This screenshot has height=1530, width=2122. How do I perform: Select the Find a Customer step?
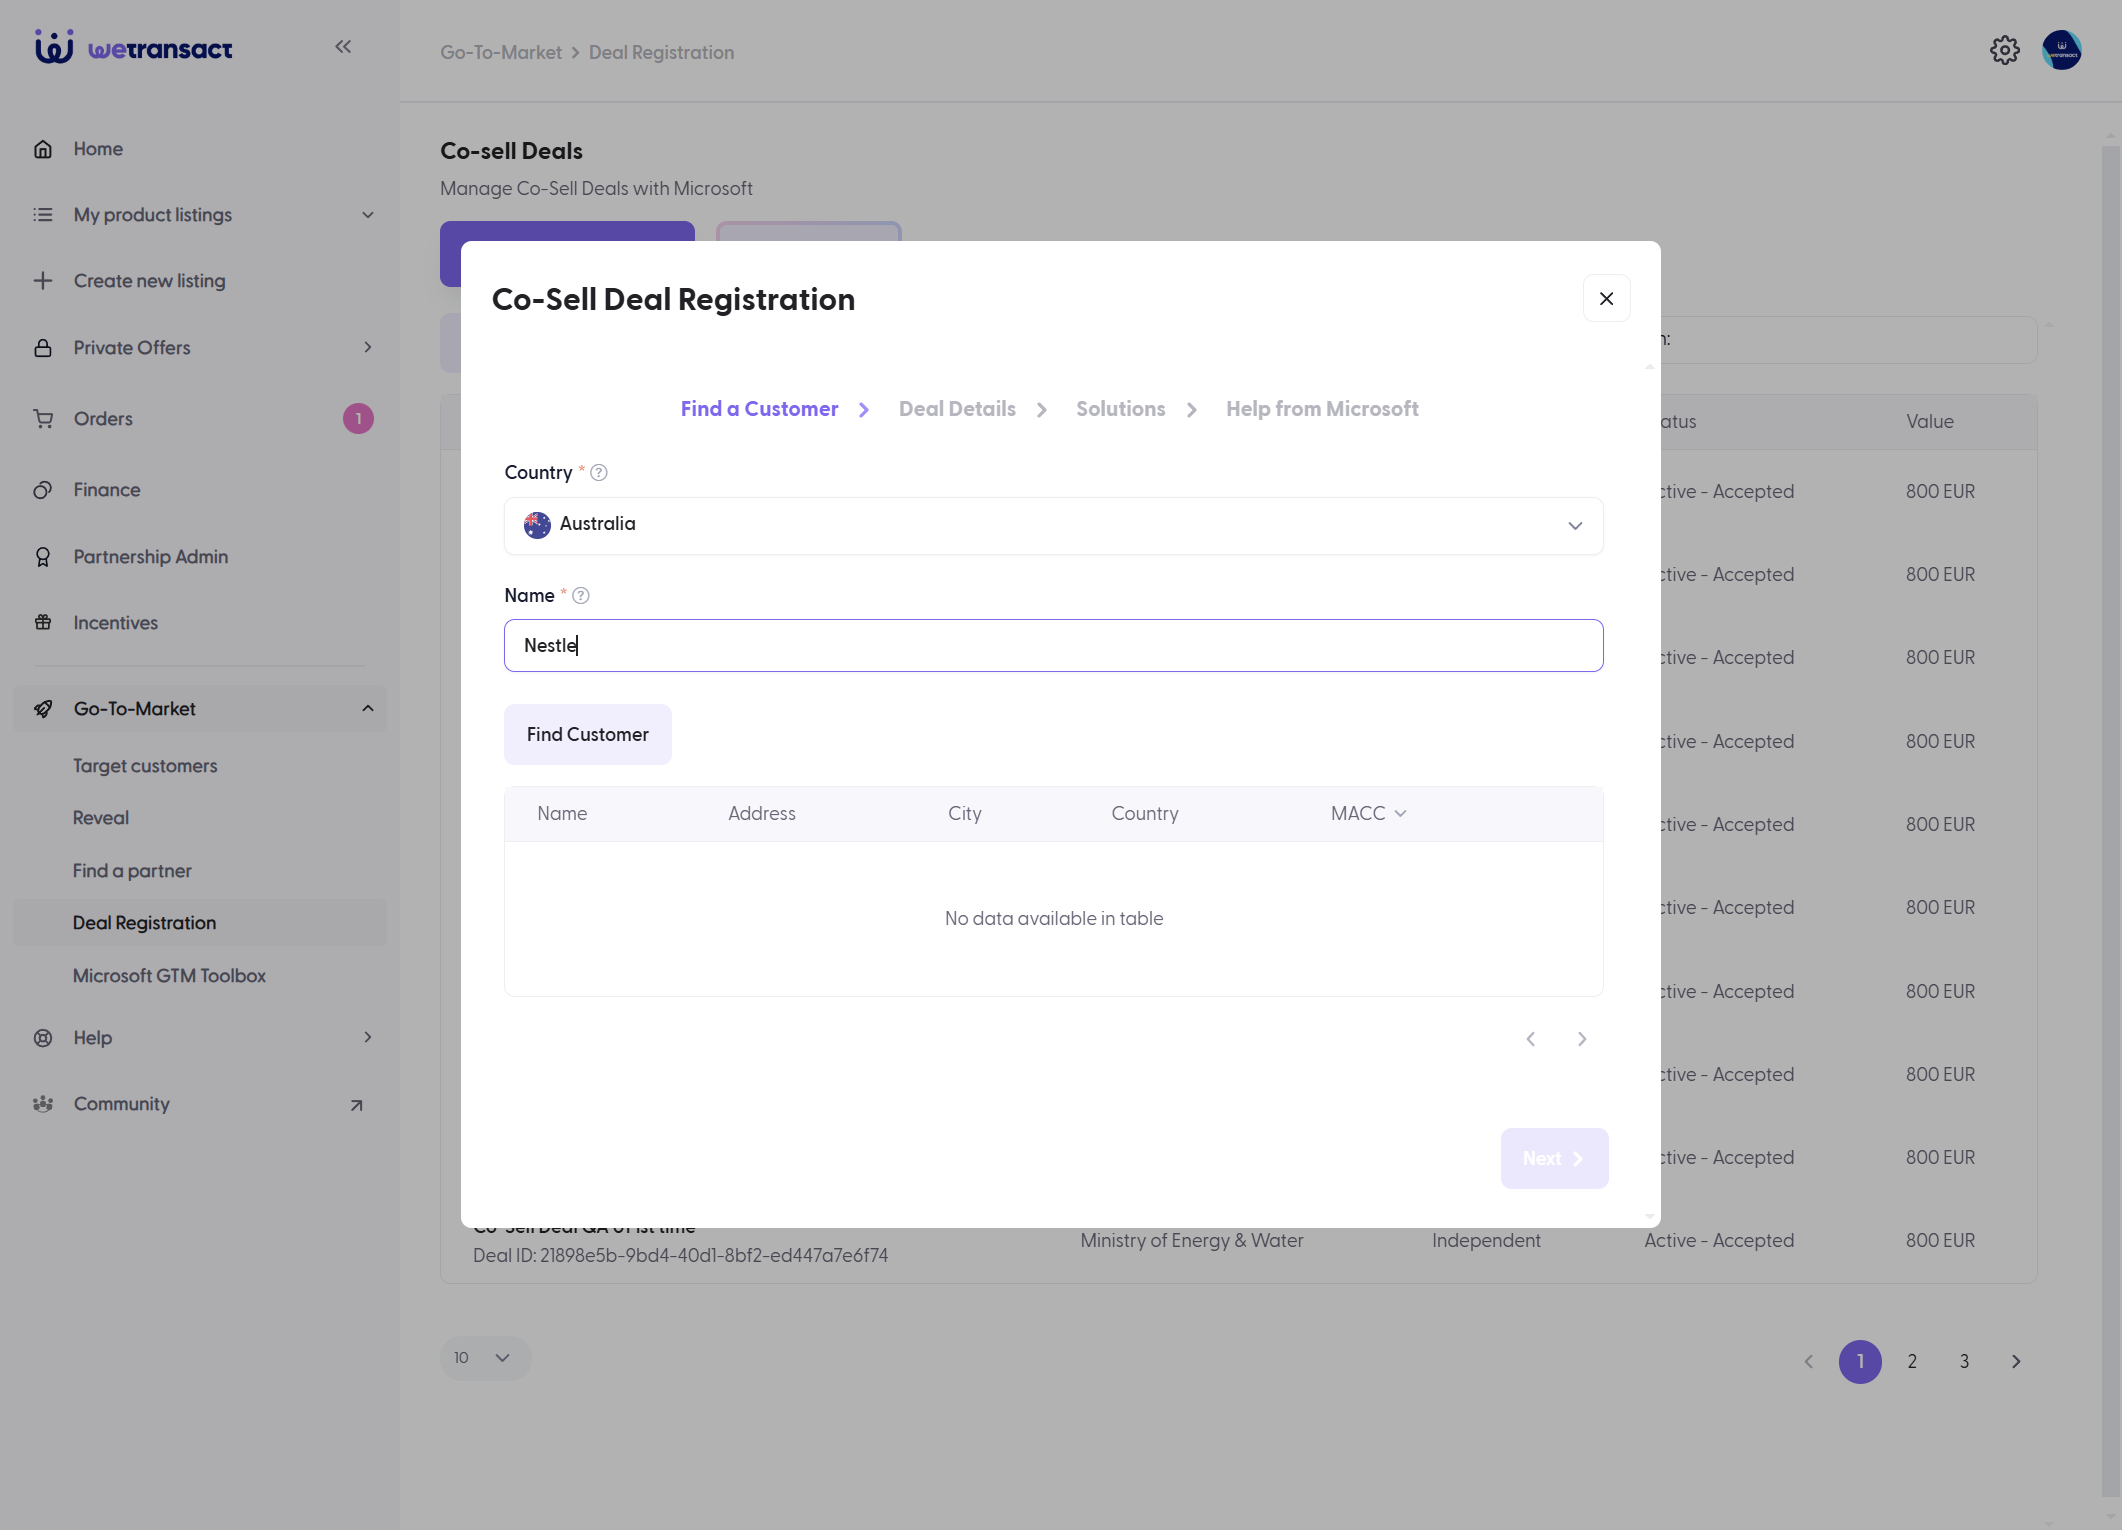(x=760, y=409)
